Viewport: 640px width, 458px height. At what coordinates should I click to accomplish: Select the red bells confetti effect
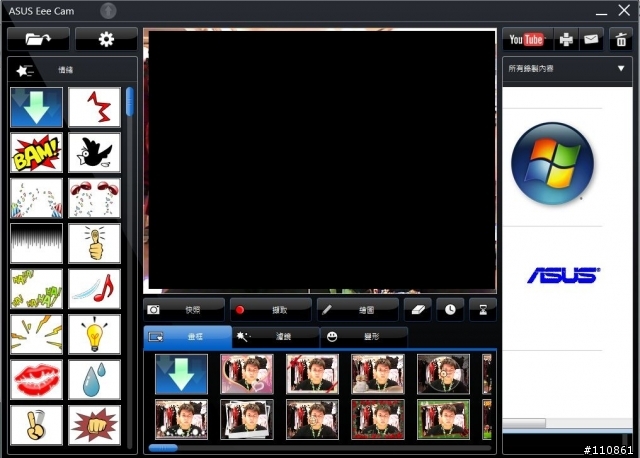pos(94,198)
